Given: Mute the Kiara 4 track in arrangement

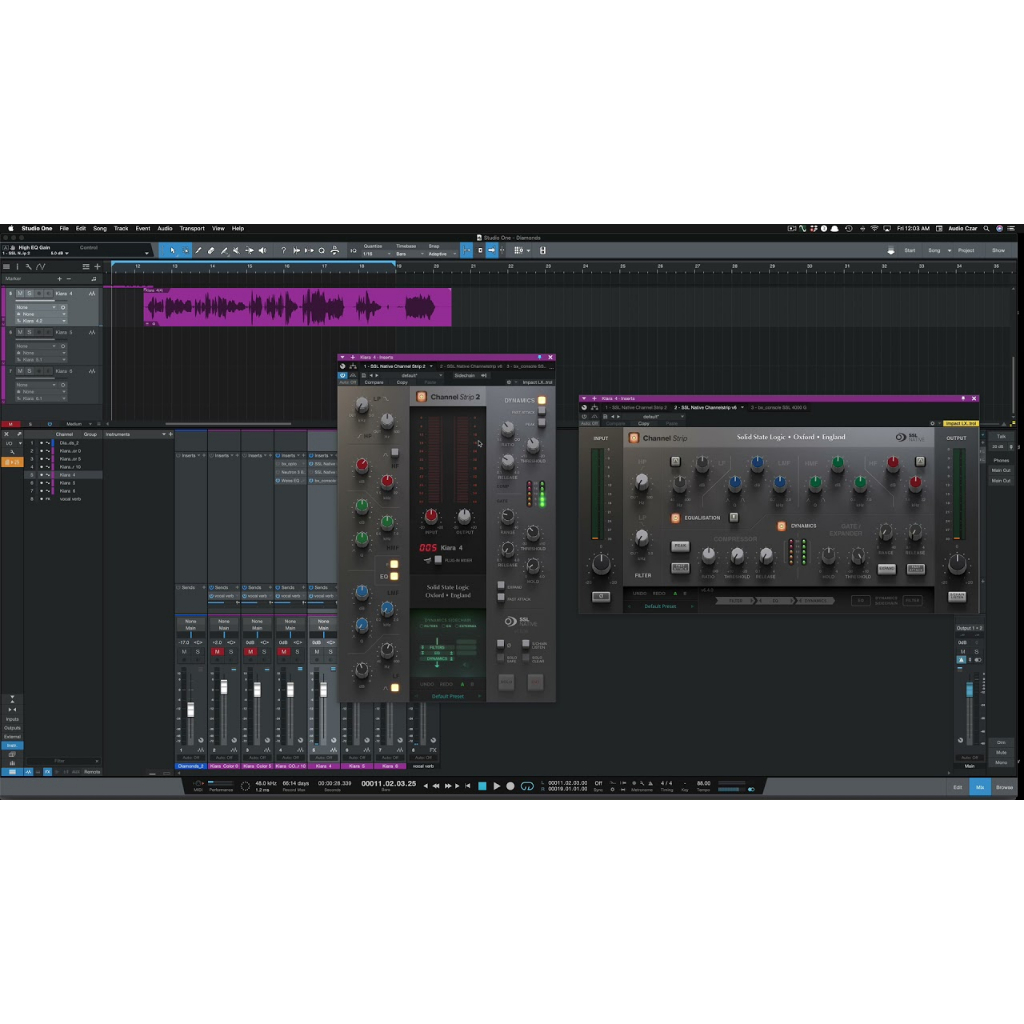Looking at the screenshot, I should pyautogui.click(x=20, y=293).
